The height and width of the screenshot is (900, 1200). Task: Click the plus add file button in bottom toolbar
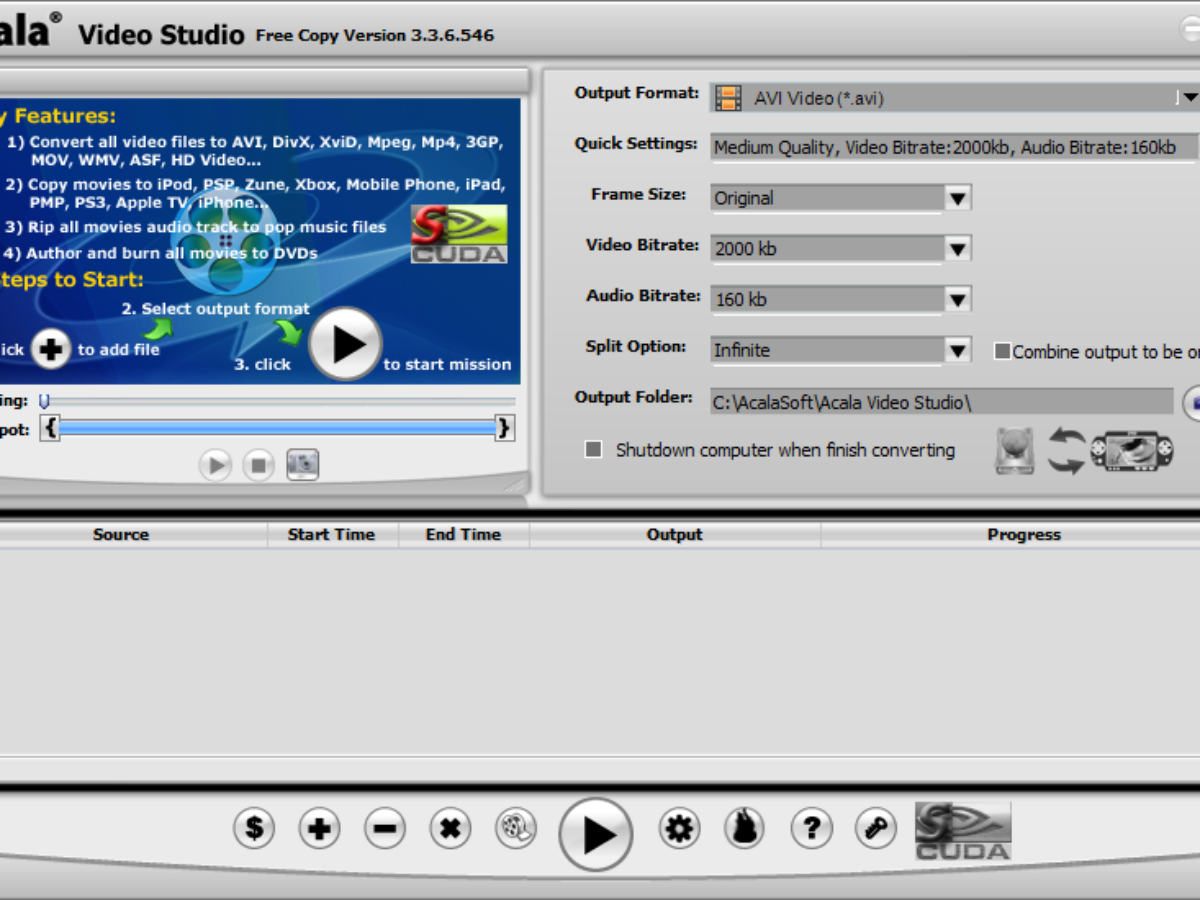pyautogui.click(x=319, y=829)
